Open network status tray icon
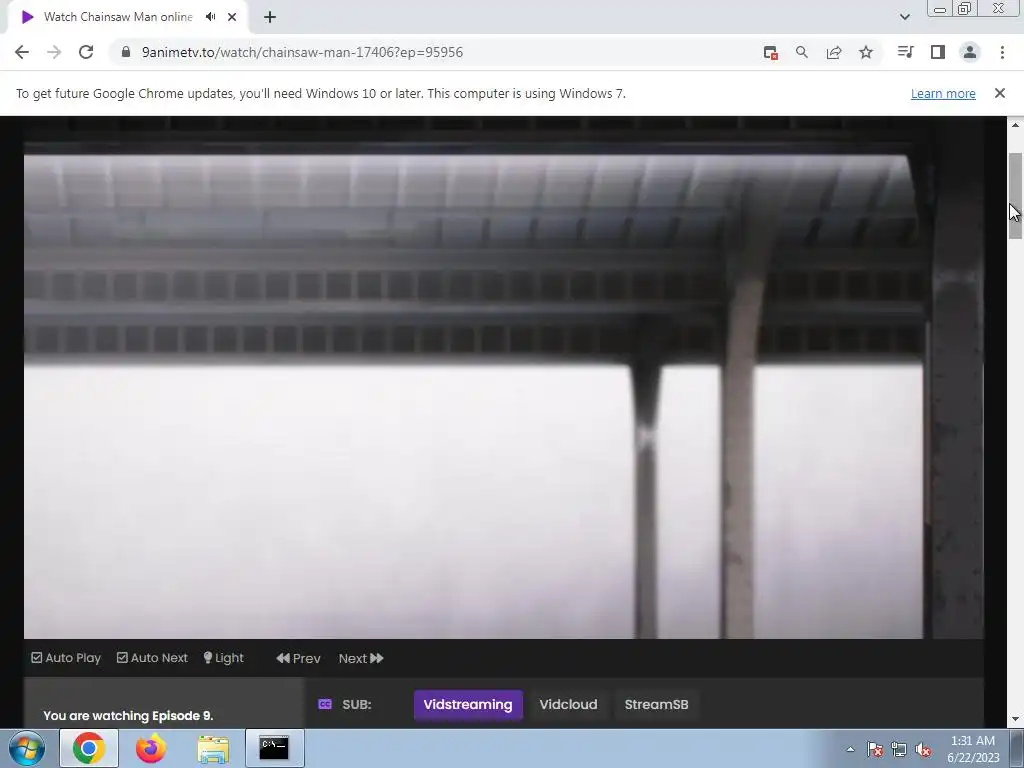Viewport: 1024px width, 768px height. pyautogui.click(x=899, y=750)
